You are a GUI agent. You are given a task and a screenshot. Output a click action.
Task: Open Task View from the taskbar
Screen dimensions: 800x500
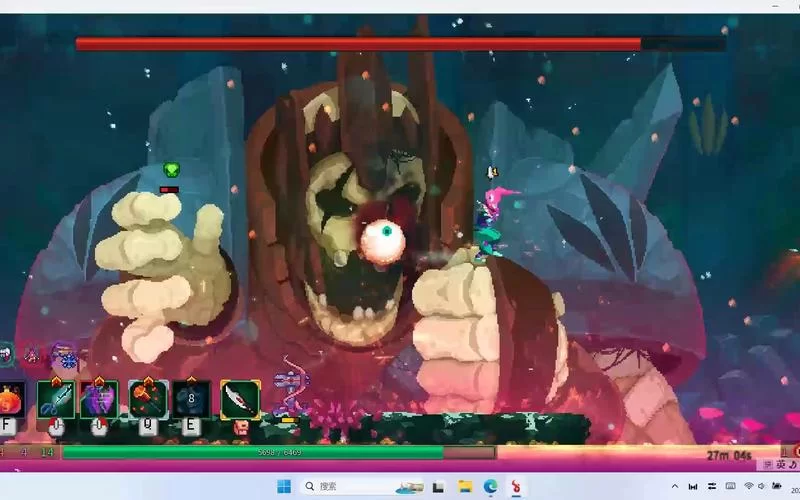[438, 487]
